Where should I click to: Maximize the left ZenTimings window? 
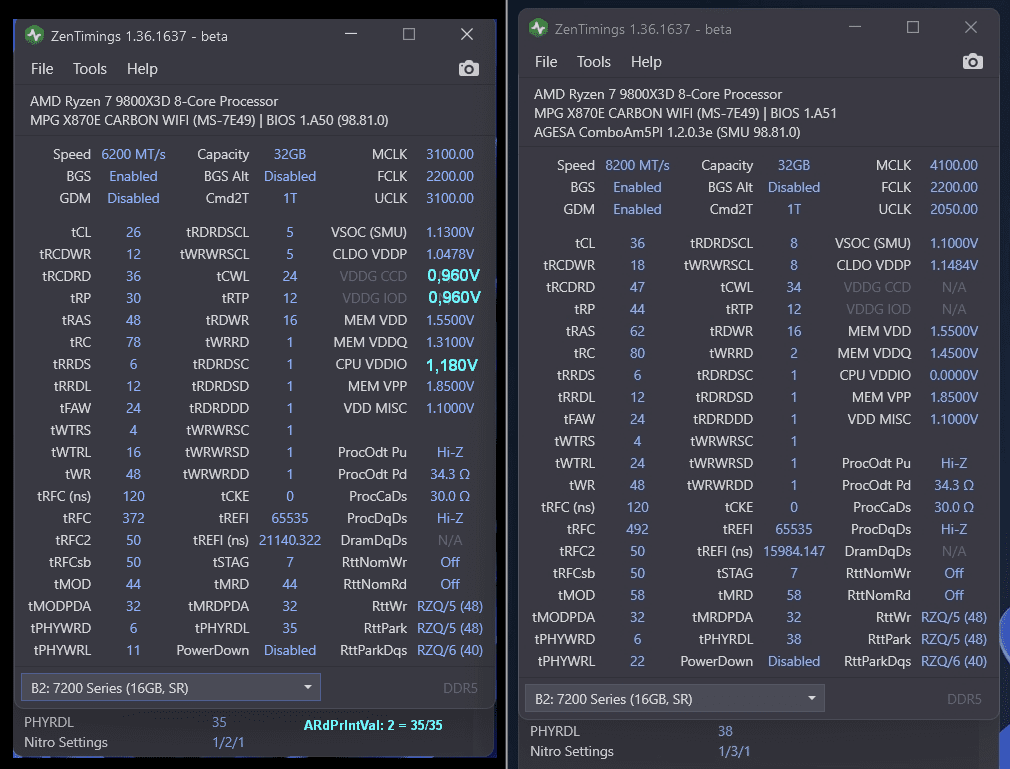coord(409,34)
